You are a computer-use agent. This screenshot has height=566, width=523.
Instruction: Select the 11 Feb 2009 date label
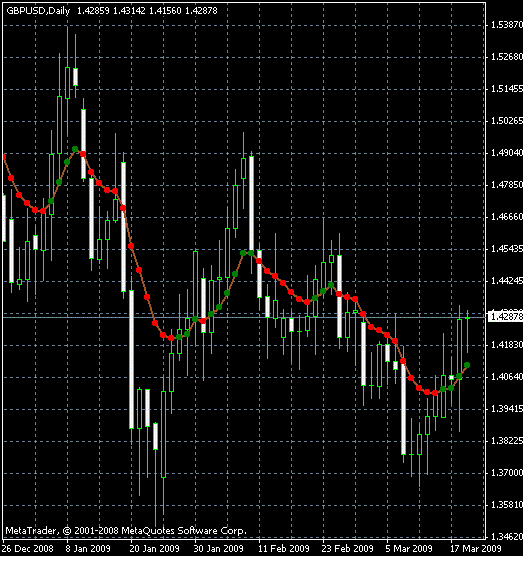click(283, 549)
